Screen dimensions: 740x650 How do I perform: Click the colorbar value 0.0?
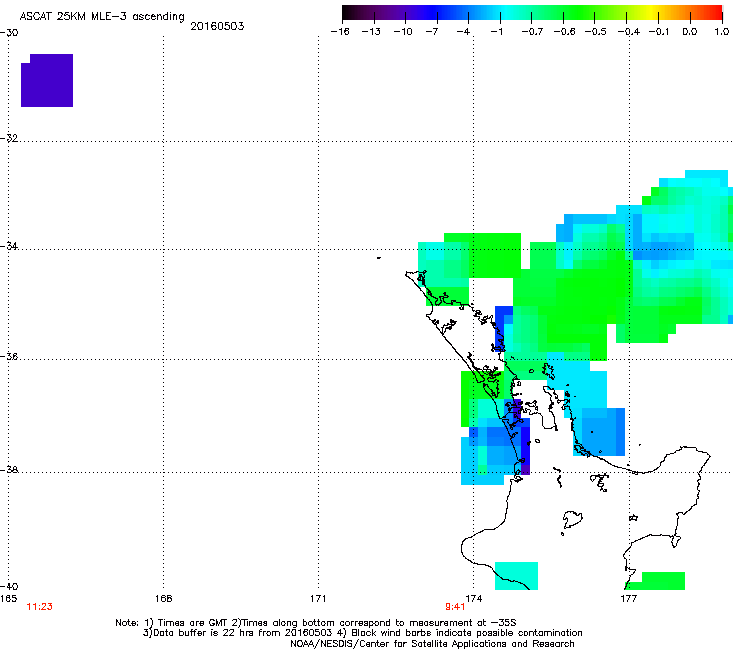(690, 32)
